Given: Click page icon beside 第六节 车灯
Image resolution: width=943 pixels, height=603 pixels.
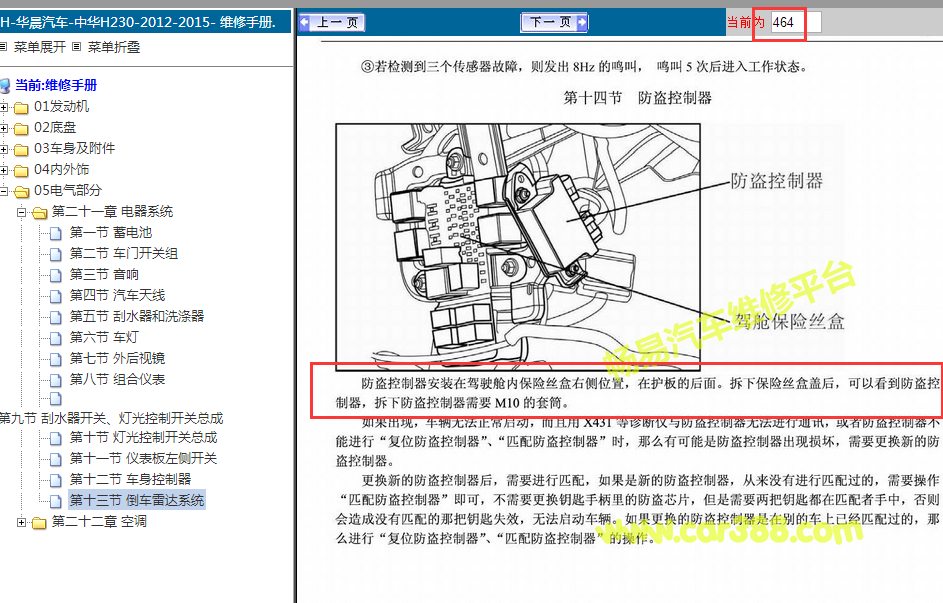Looking at the screenshot, I should 55,338.
